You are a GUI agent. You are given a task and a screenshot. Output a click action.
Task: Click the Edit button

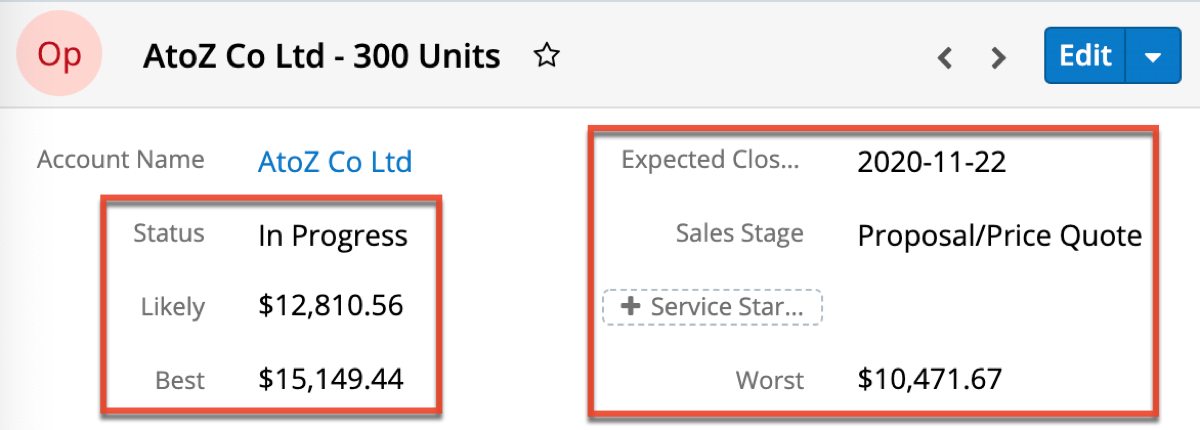[x=1085, y=56]
